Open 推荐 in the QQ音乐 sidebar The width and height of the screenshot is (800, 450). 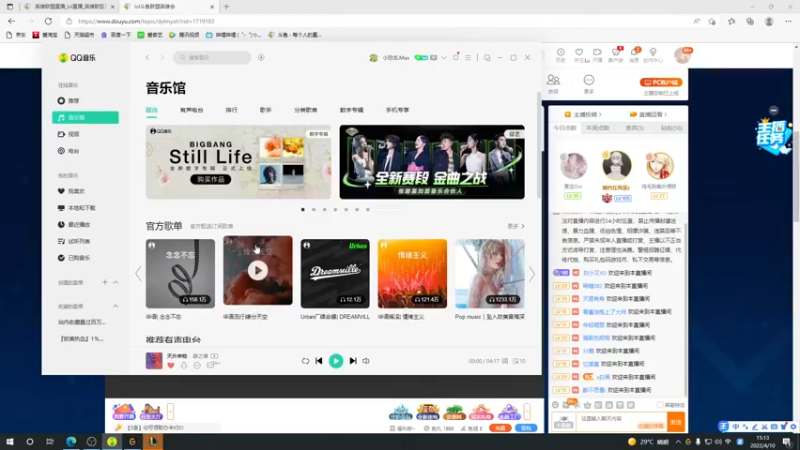point(69,101)
